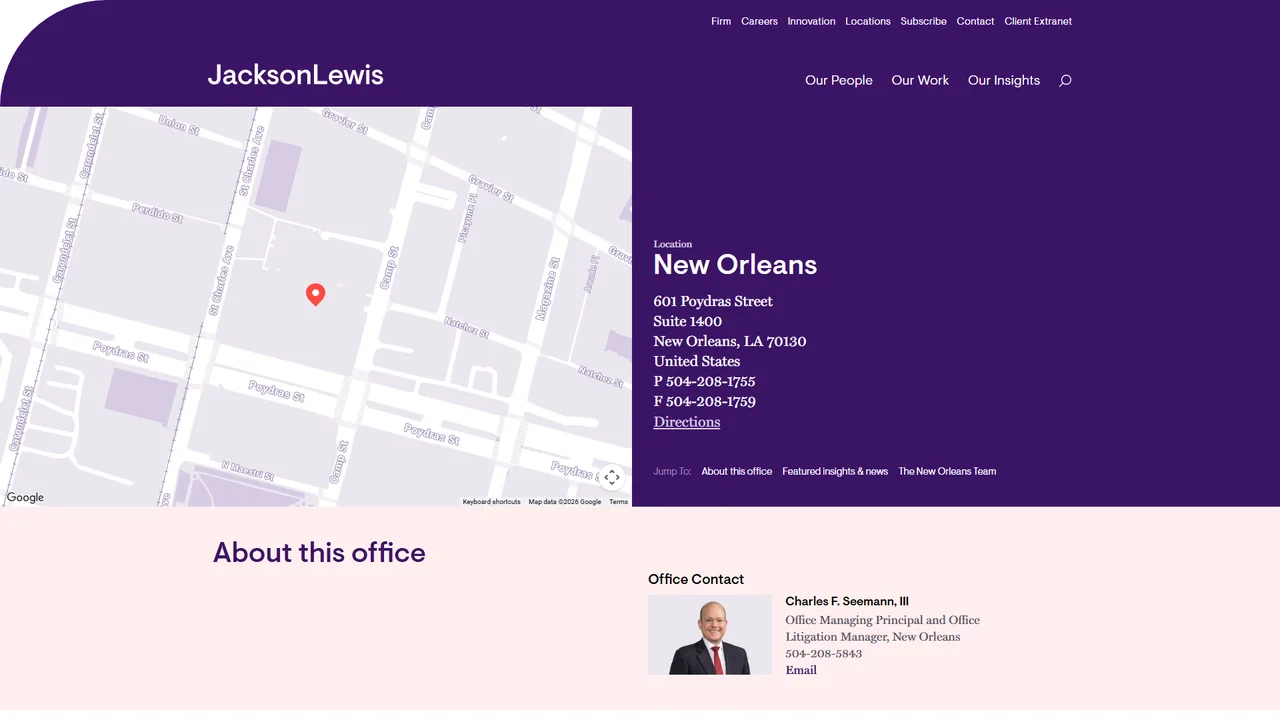Screen dimensions: 1280x720
Task: Click the Google logo on the map
Action: [25, 497]
